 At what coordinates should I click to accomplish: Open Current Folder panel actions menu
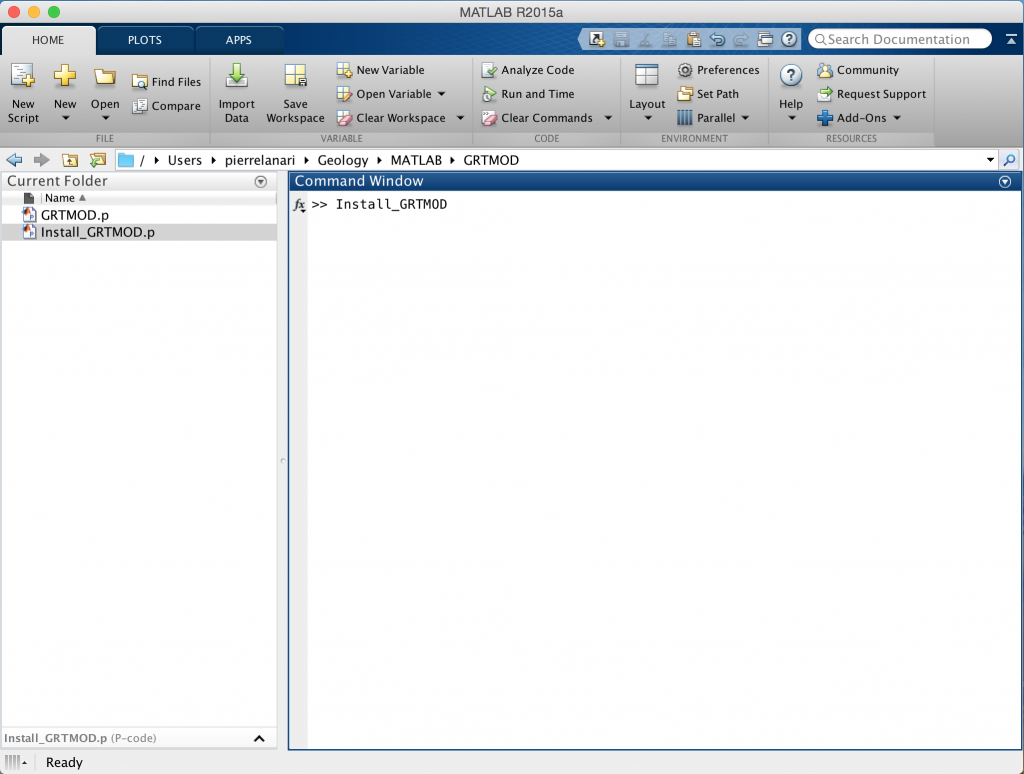click(261, 182)
